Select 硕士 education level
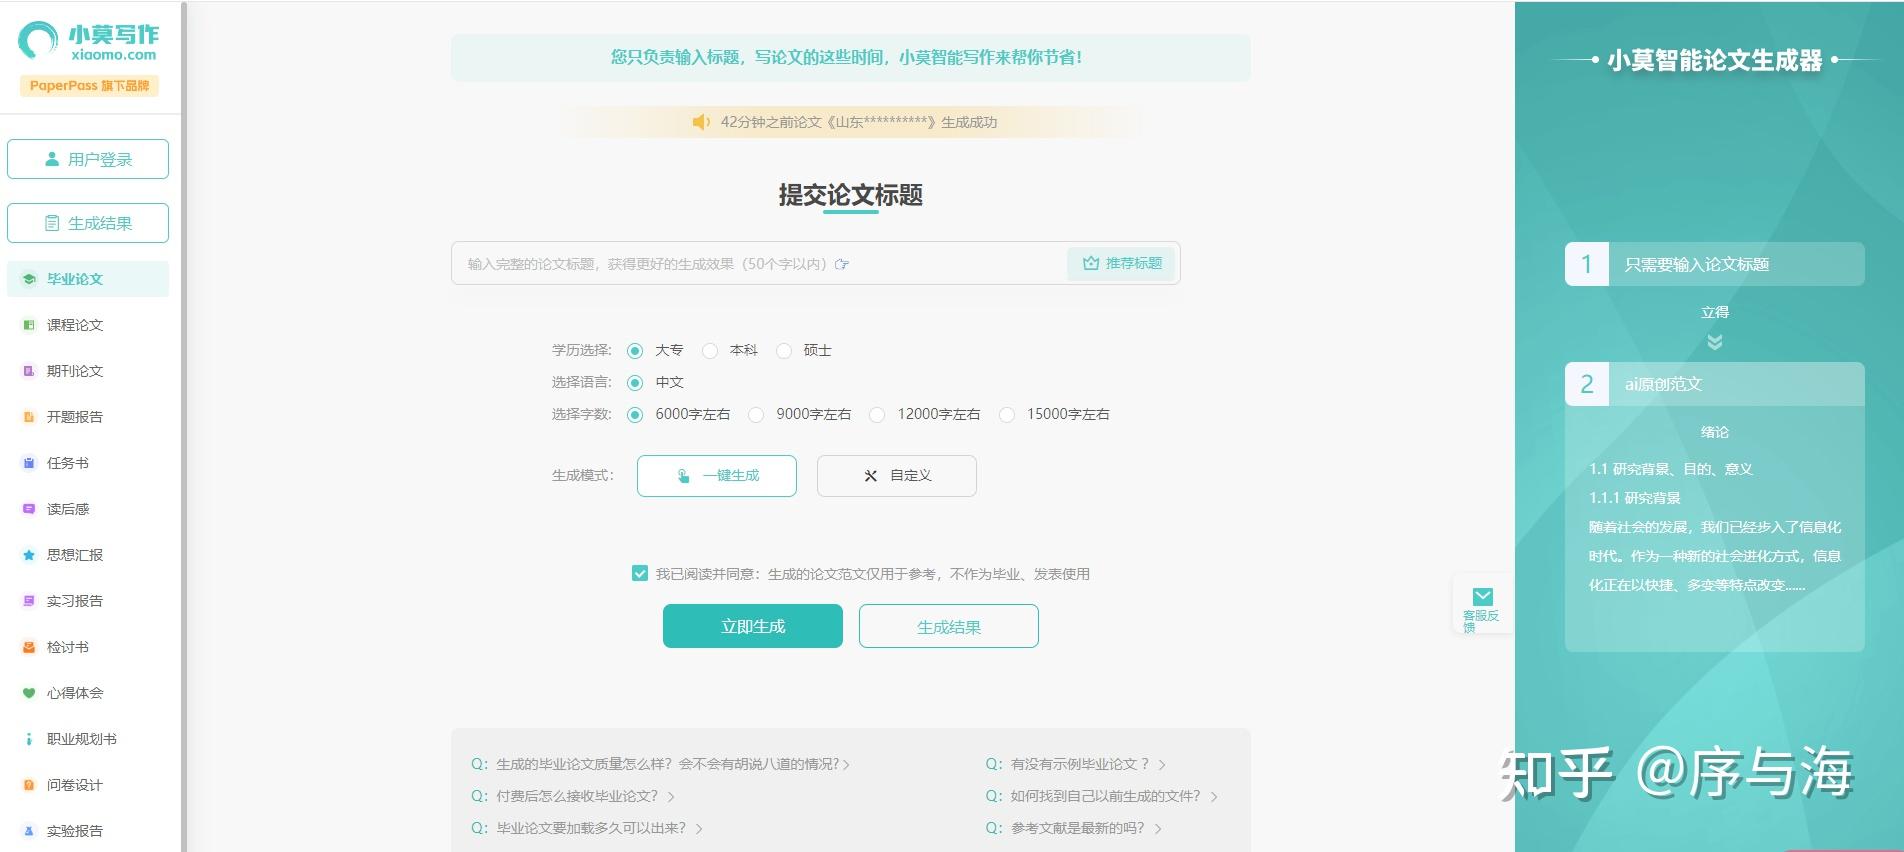 click(x=784, y=351)
